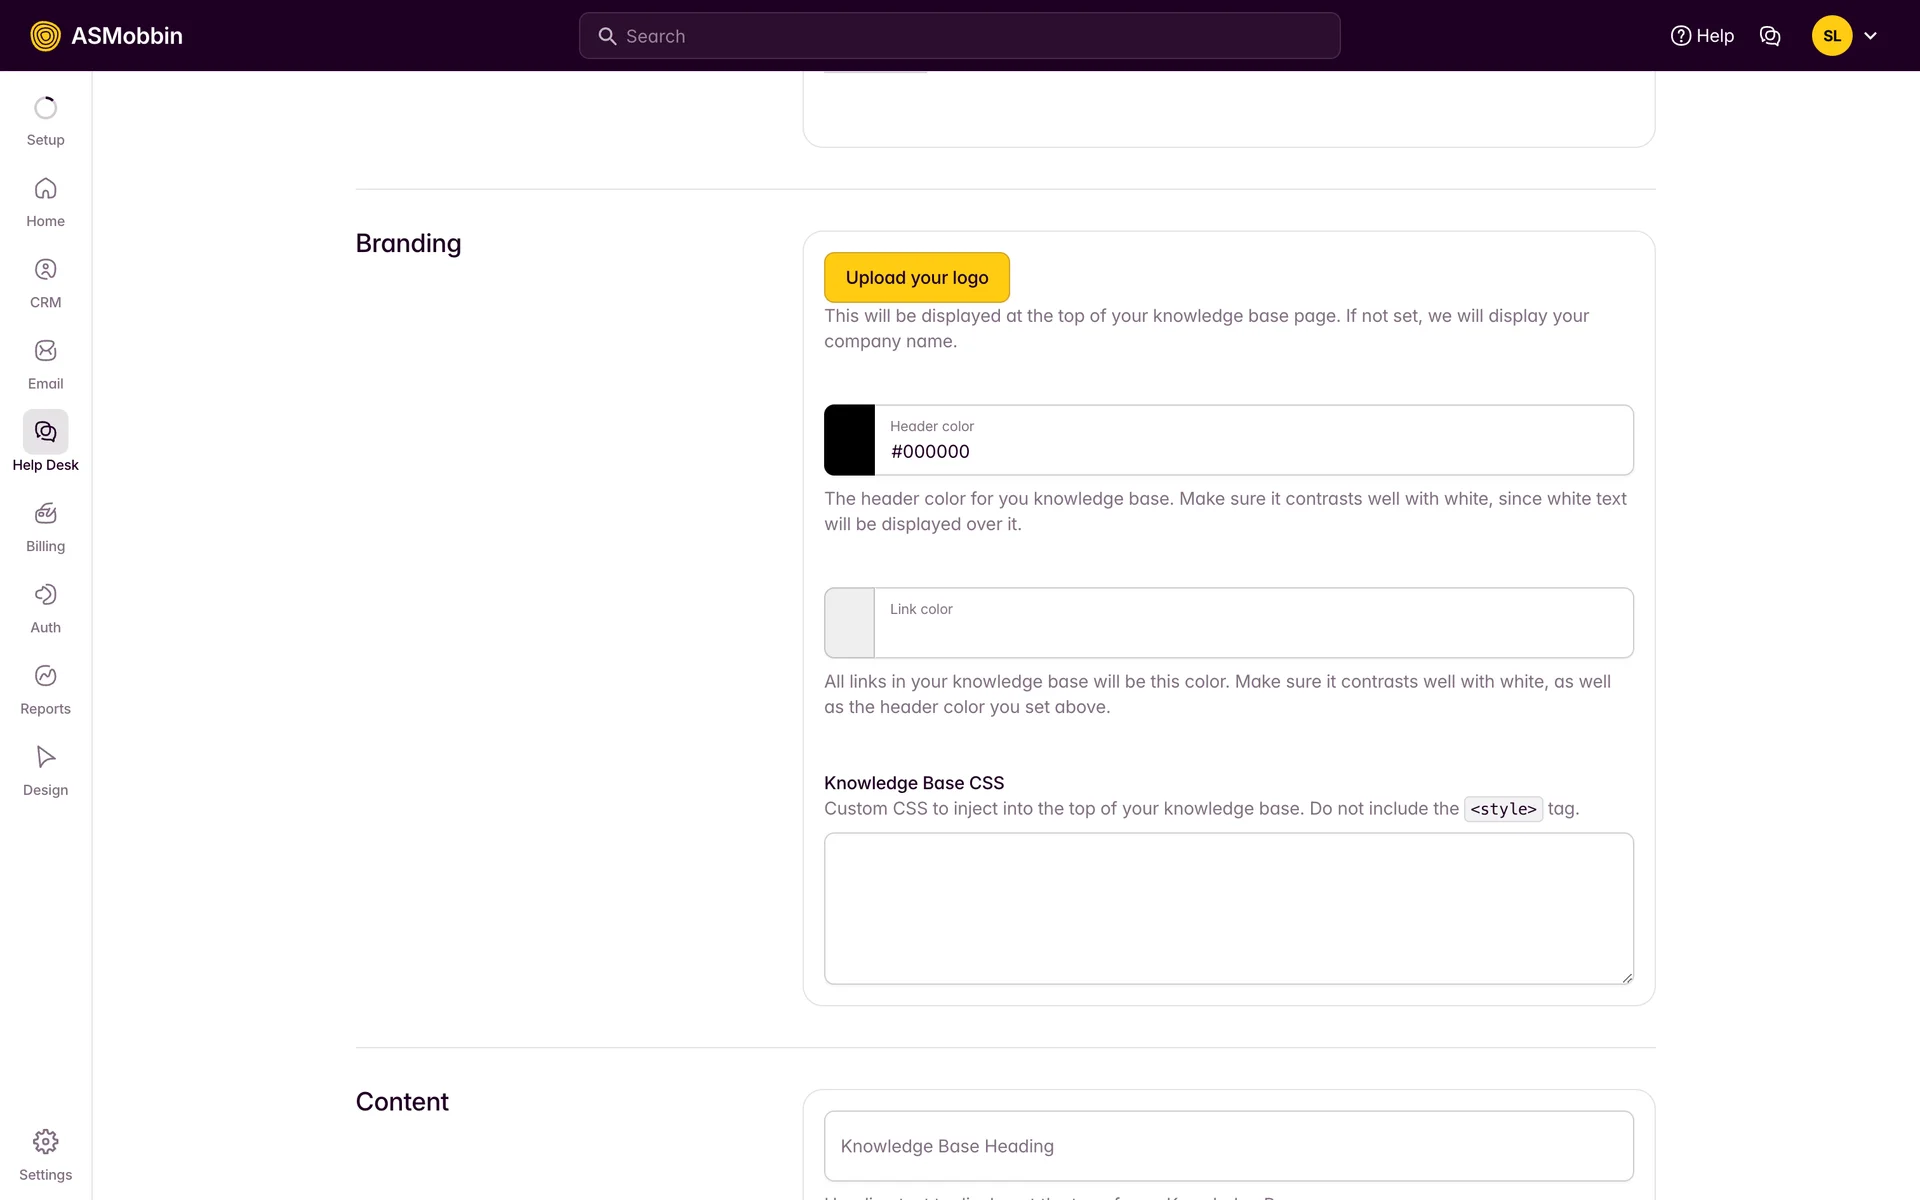
Task: Open the Reports sidebar icon
Action: pyautogui.click(x=45, y=676)
